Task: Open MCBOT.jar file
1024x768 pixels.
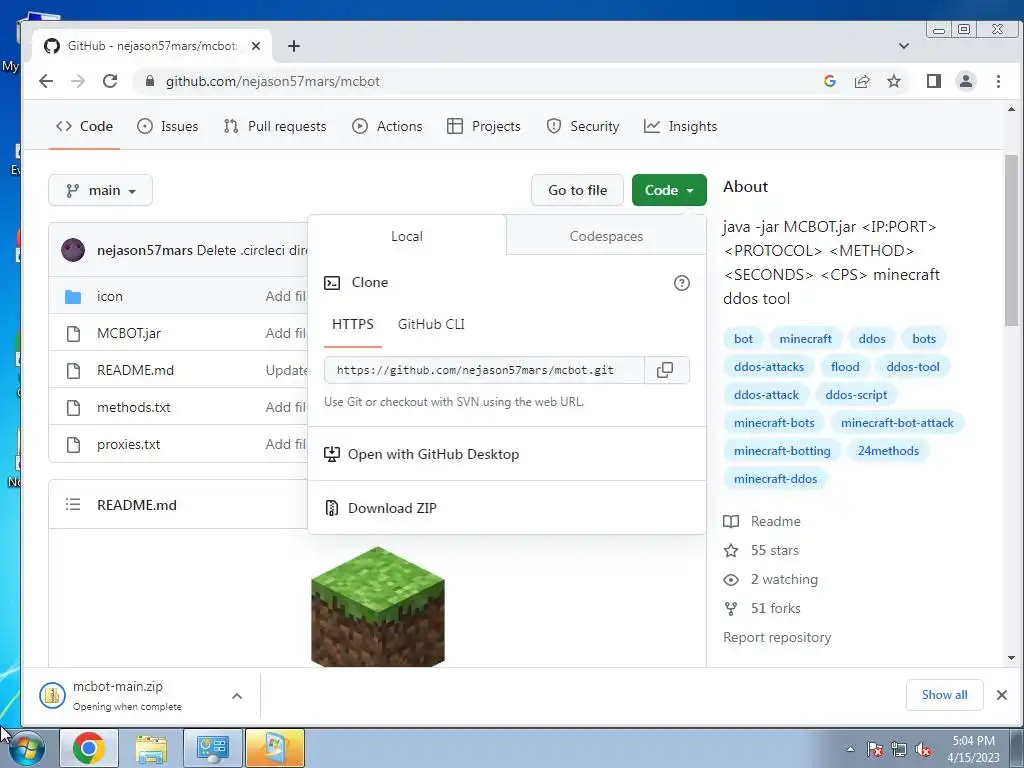Action: pyautogui.click(x=129, y=333)
